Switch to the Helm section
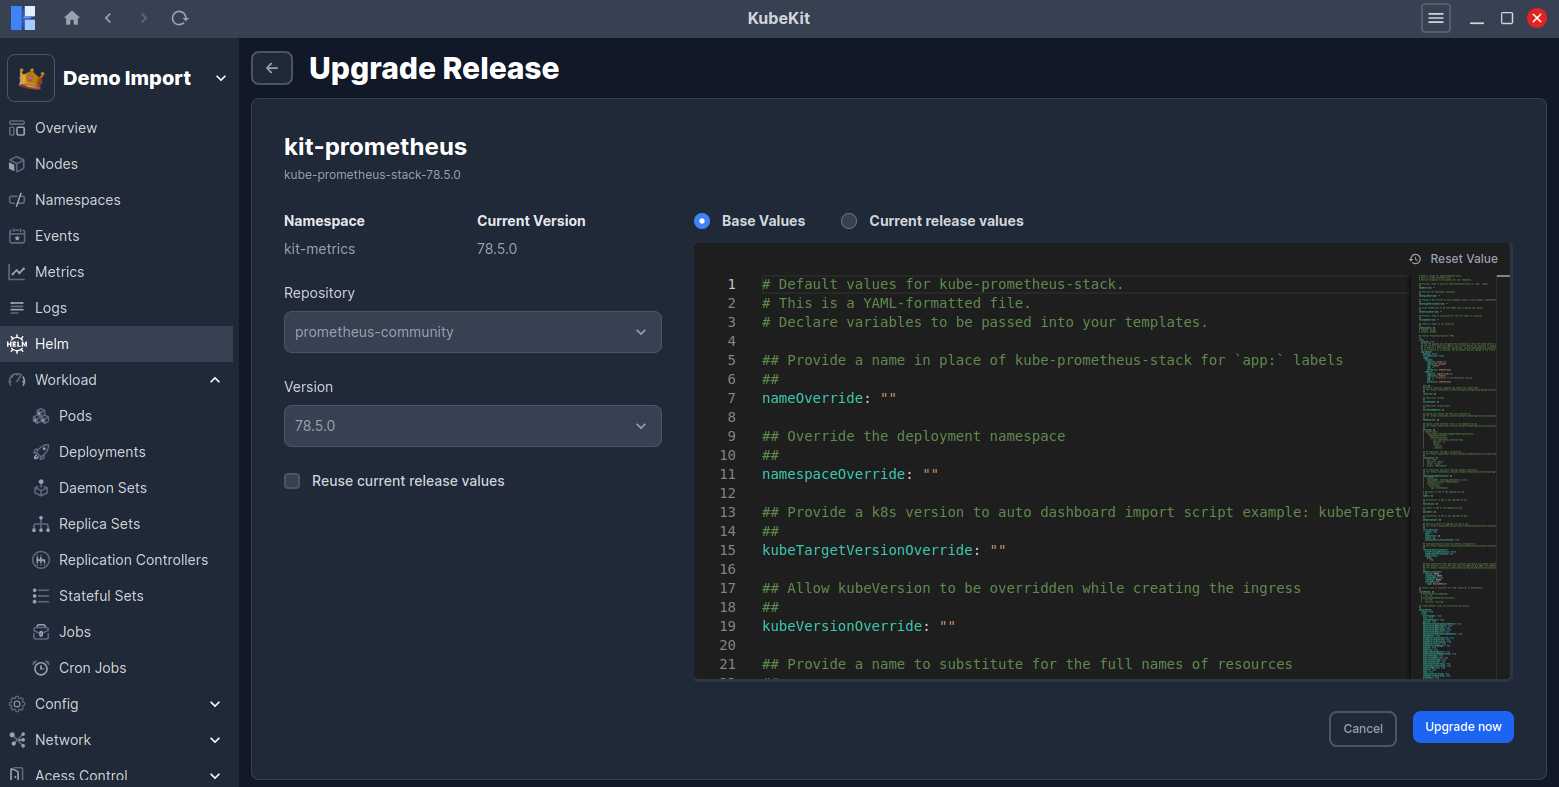 point(17,343)
